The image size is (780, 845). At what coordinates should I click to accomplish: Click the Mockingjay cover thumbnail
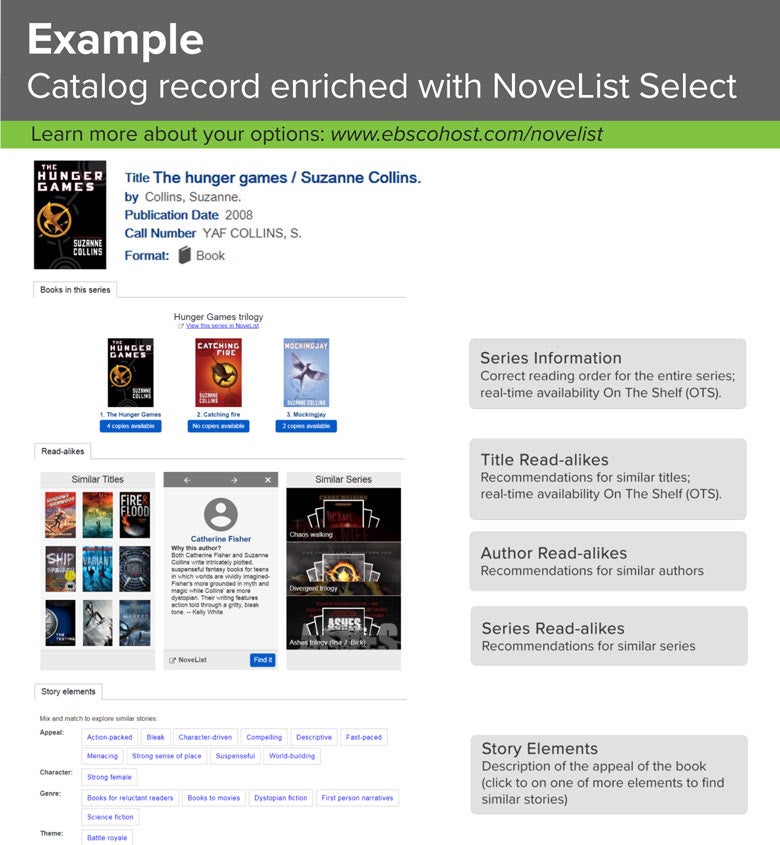306,372
